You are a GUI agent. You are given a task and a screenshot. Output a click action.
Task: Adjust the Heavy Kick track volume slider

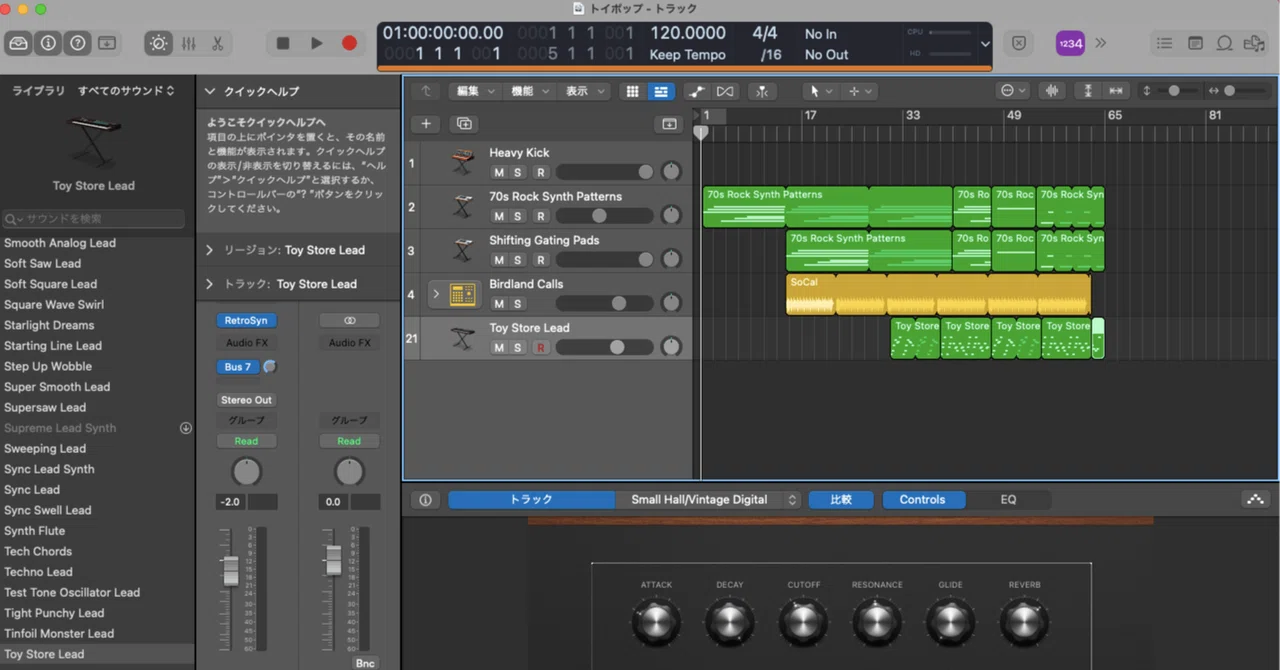606,172
